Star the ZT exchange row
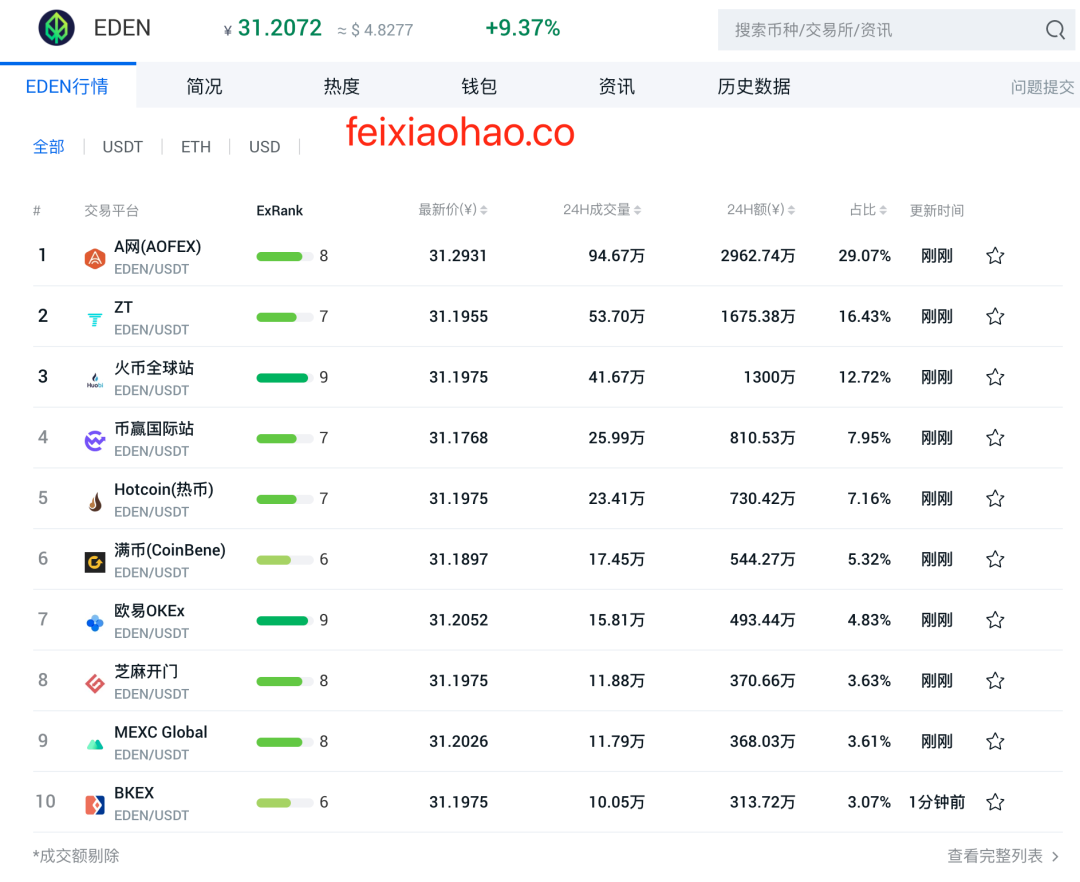The width and height of the screenshot is (1080, 882). (995, 316)
